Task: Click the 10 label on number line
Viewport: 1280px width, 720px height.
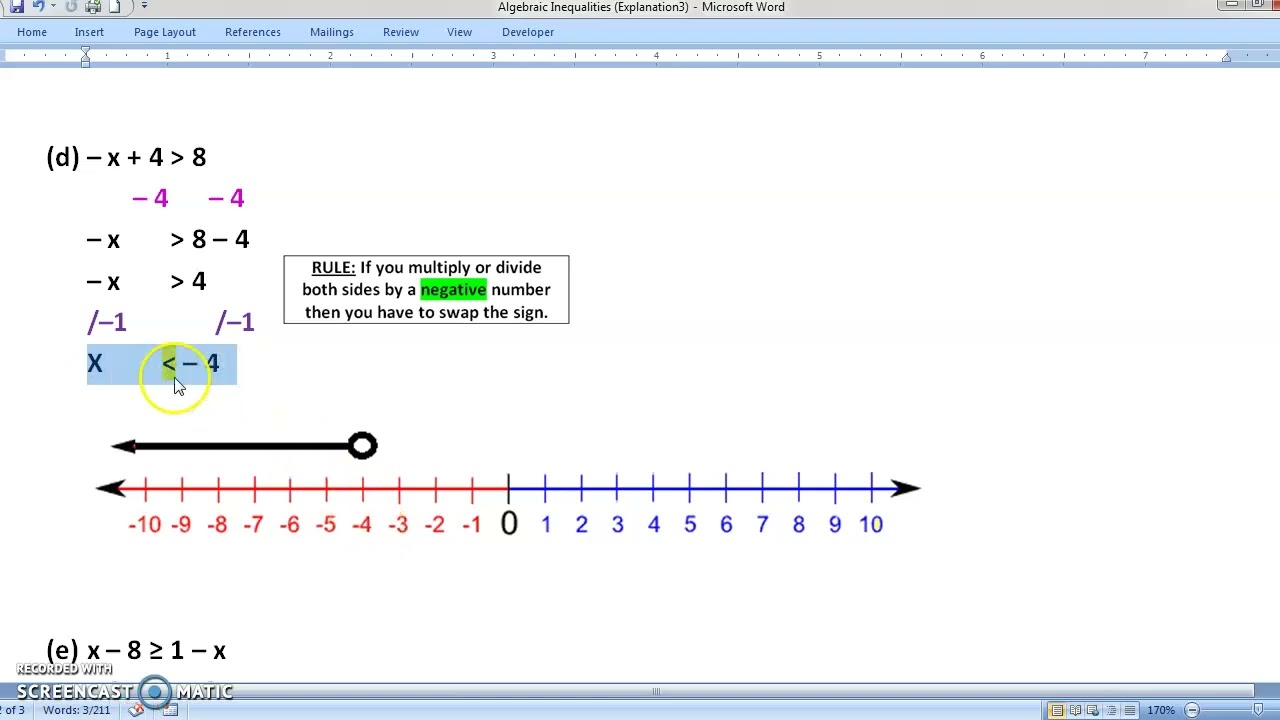Action: coord(871,524)
